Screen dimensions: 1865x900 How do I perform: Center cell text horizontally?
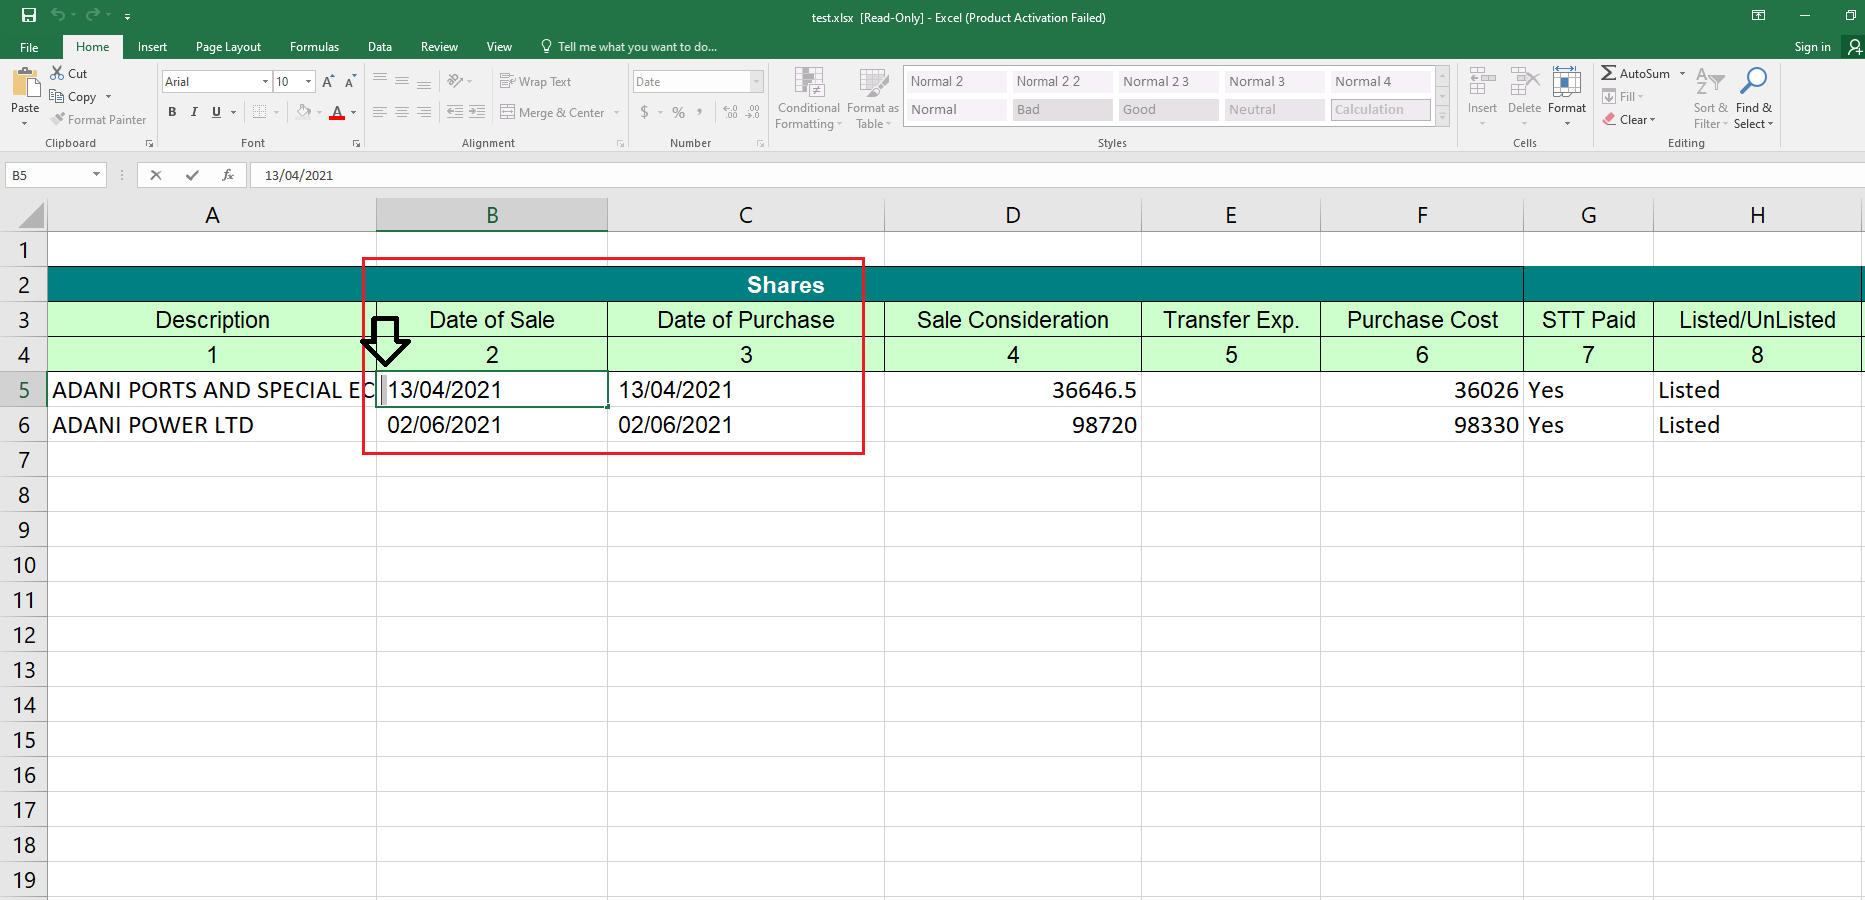coord(402,112)
